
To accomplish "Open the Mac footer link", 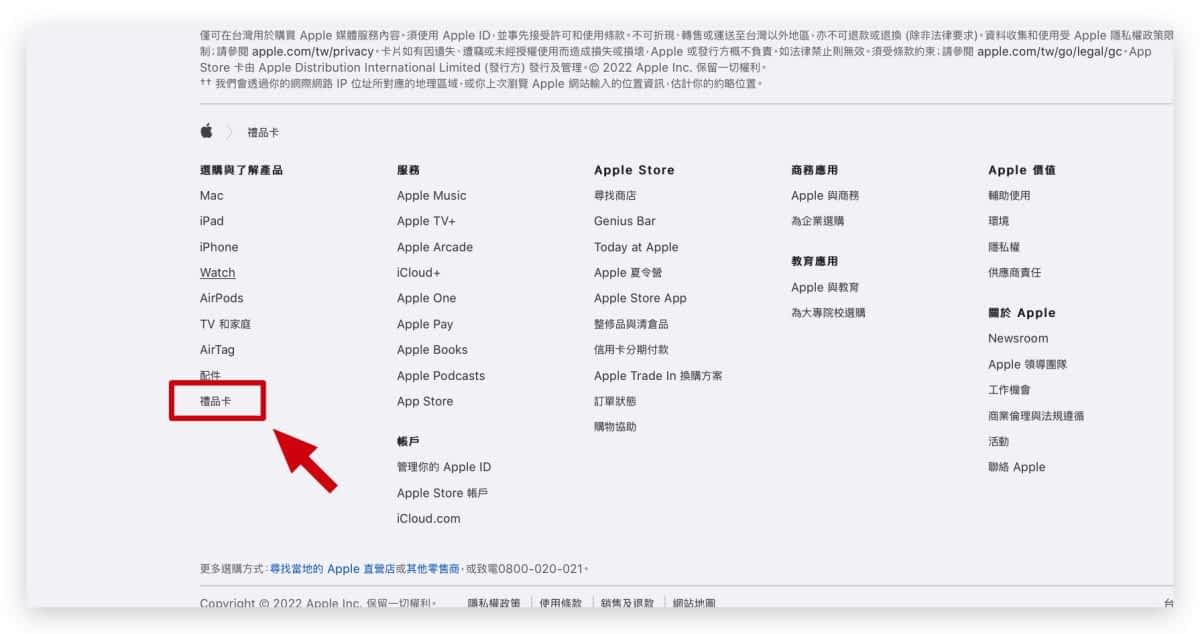I will [x=212, y=196].
